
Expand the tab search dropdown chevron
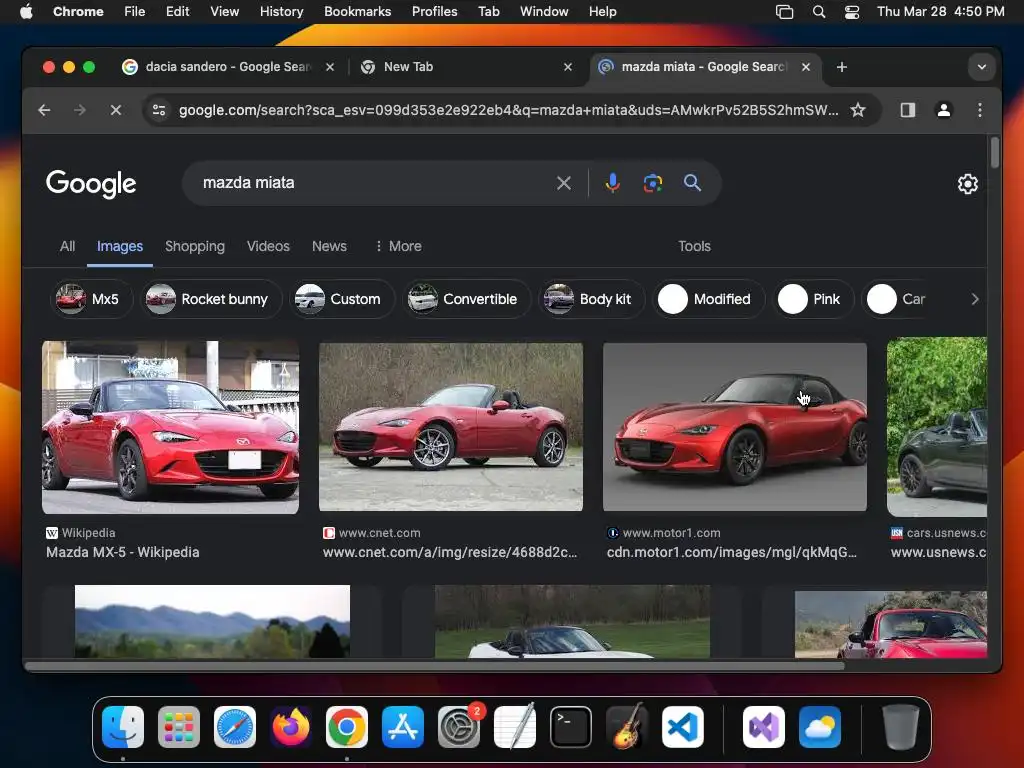click(981, 67)
